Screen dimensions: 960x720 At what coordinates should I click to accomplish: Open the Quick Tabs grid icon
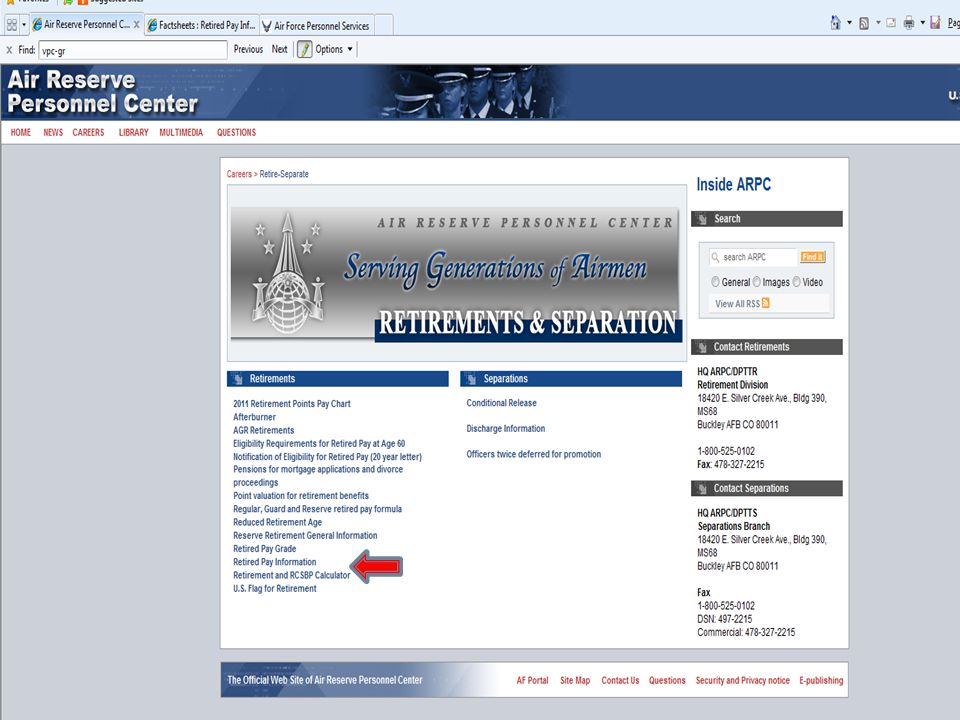point(11,25)
